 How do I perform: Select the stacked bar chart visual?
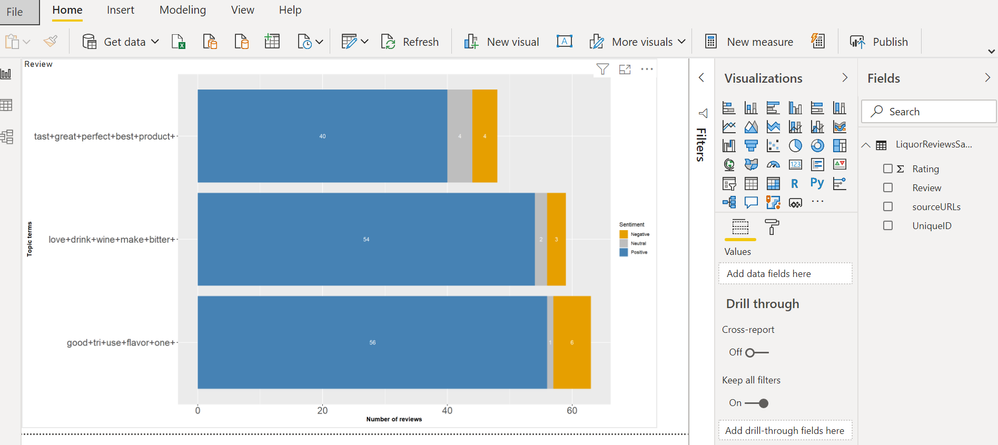[x=729, y=108]
